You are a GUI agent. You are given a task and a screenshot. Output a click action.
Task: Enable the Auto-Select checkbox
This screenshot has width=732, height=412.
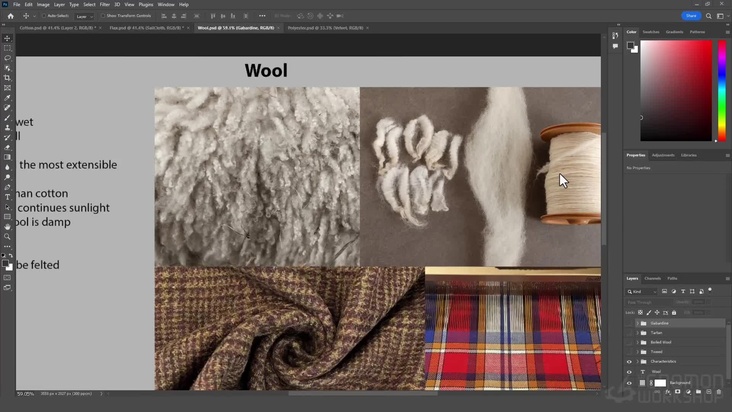(x=44, y=16)
